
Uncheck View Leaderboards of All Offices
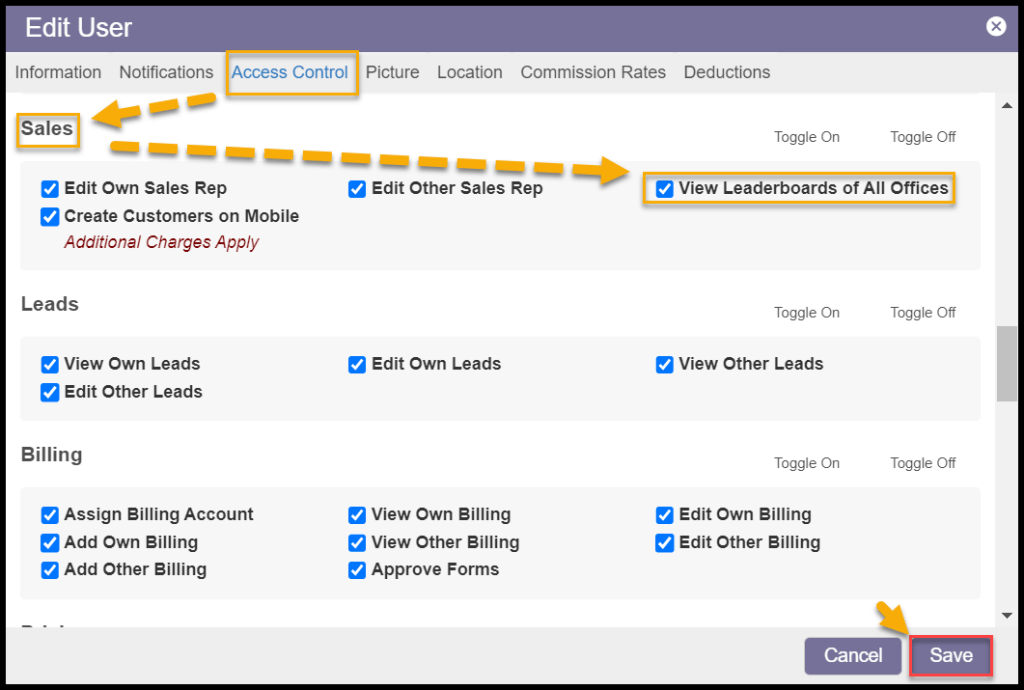click(665, 189)
